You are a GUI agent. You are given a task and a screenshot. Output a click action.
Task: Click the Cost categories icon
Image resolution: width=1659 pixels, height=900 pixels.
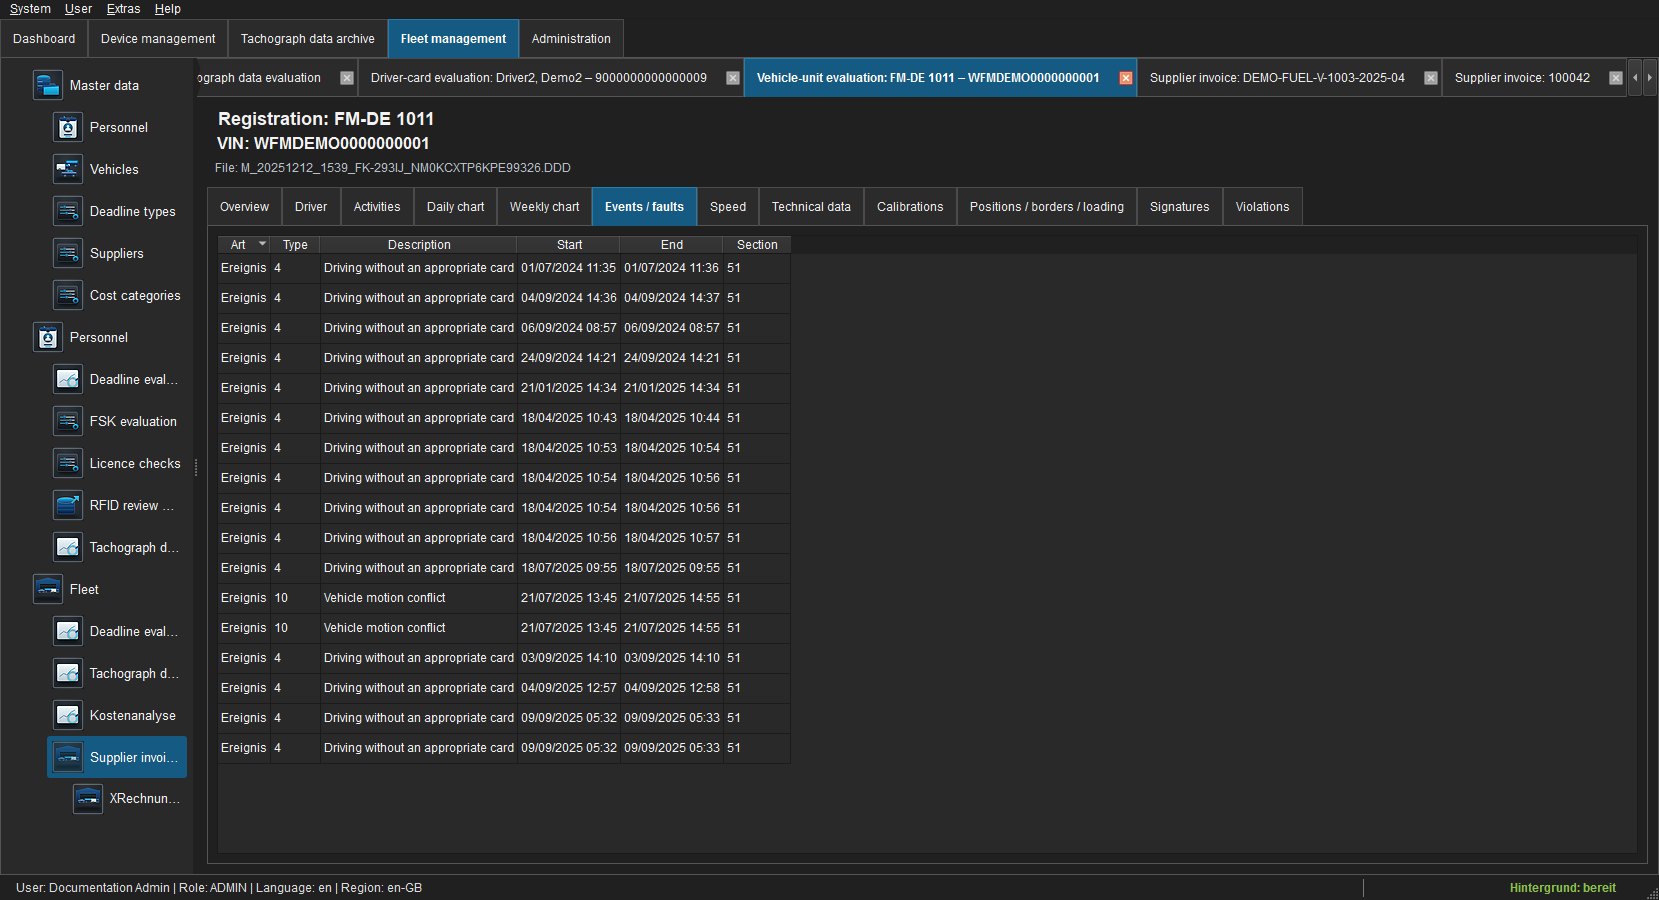coord(68,295)
